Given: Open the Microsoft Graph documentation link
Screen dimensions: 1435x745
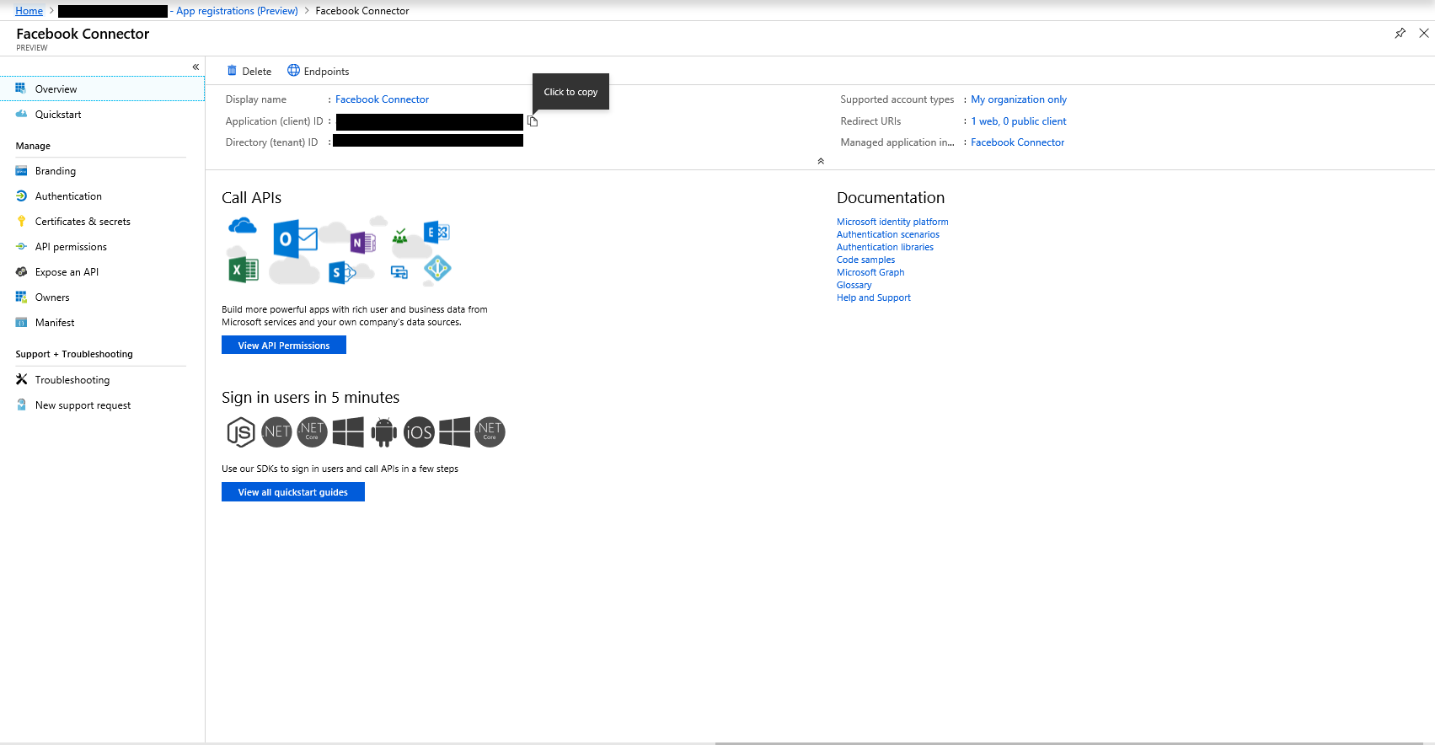Looking at the screenshot, I should (869, 271).
